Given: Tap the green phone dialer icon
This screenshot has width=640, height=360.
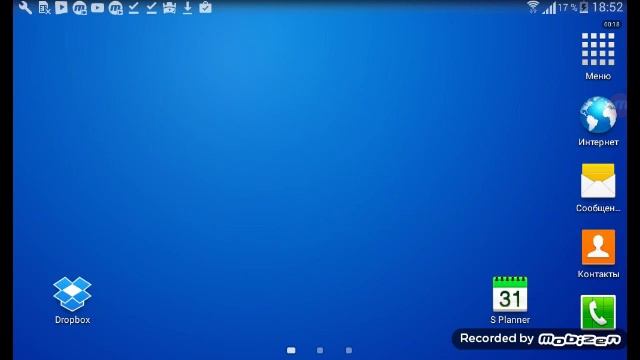Looking at the screenshot, I should pos(598,312).
